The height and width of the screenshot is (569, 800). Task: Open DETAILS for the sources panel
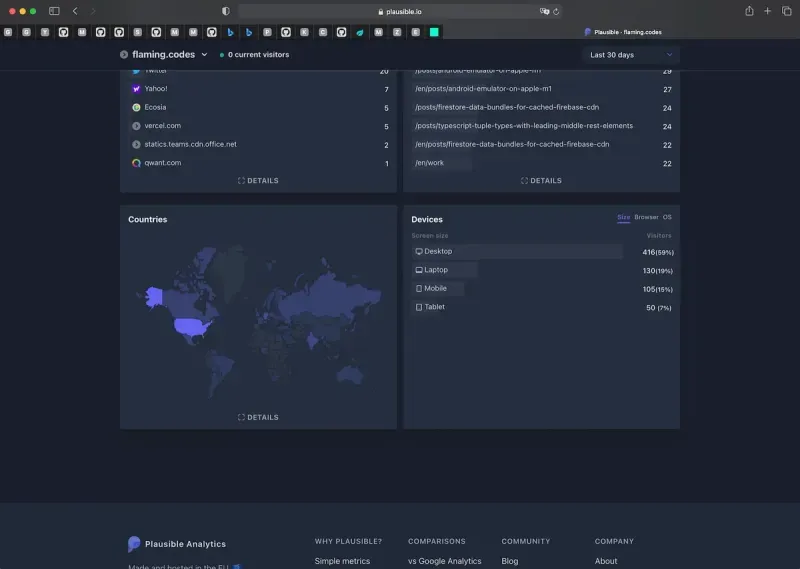coord(258,181)
